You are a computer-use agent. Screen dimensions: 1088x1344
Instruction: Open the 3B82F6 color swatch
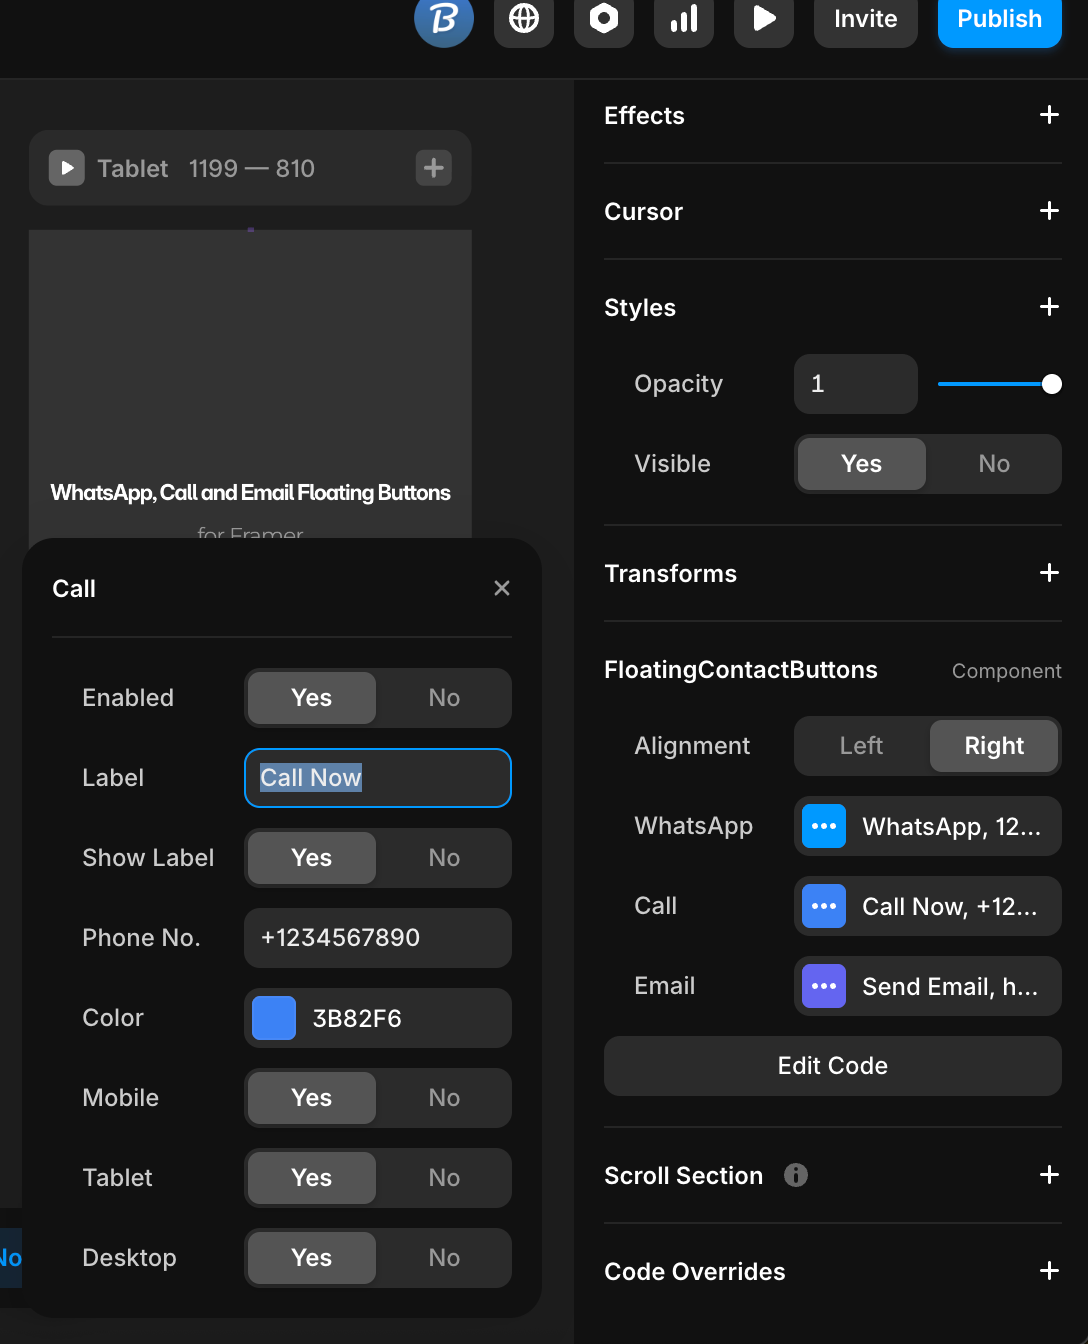click(x=274, y=1018)
